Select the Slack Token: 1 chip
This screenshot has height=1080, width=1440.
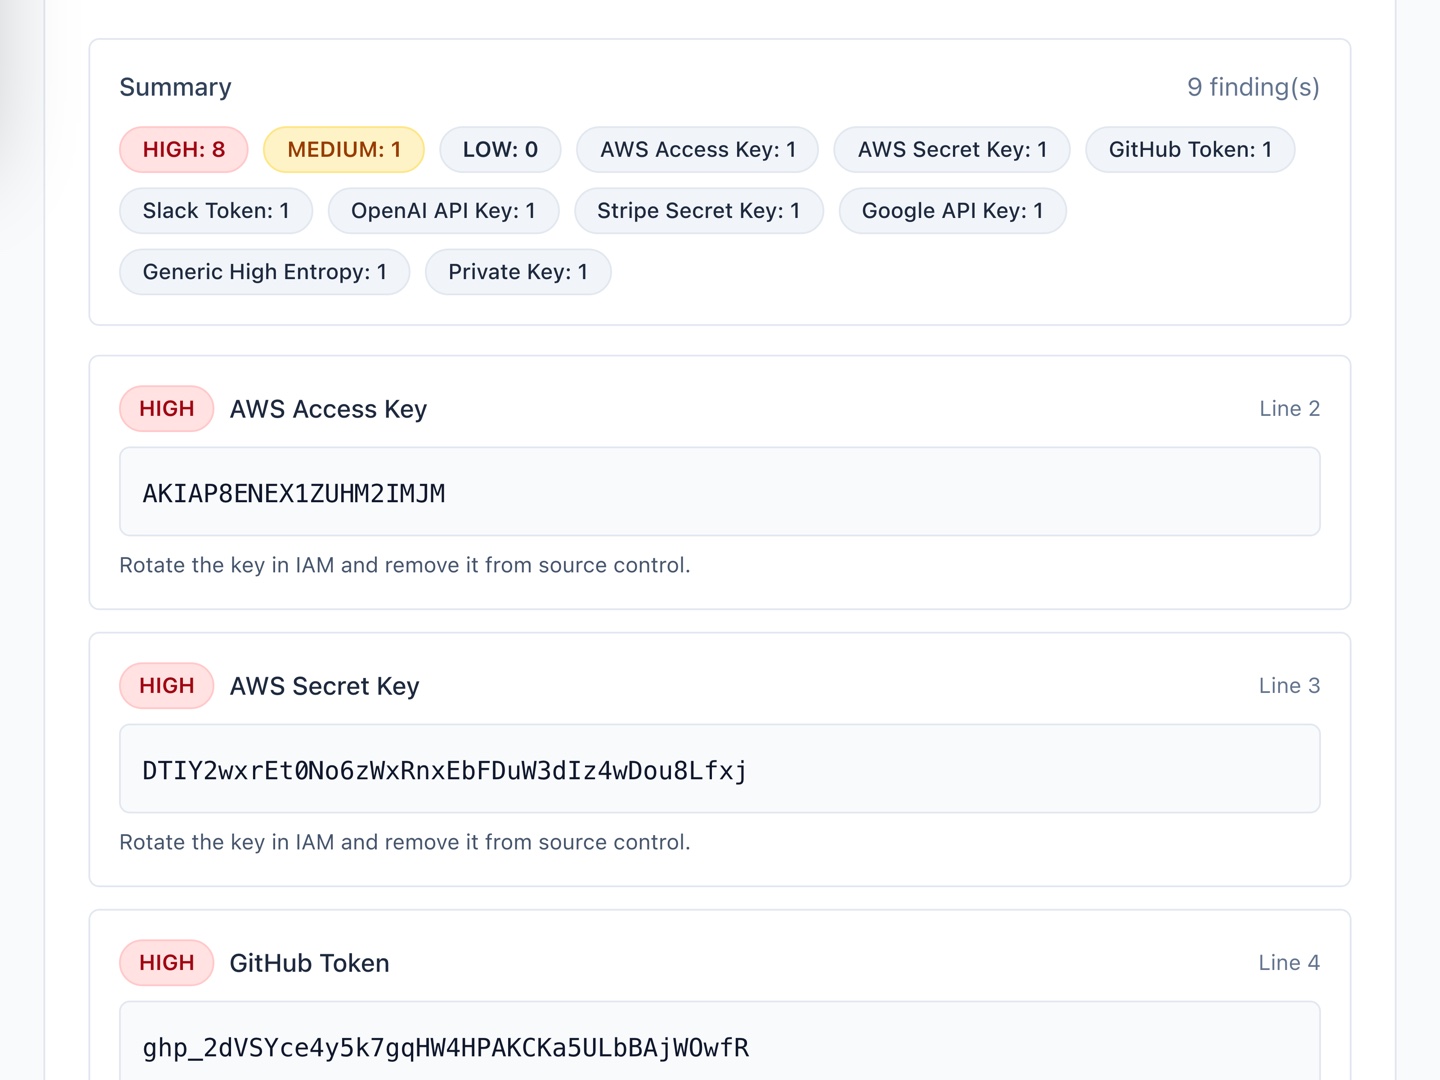(x=216, y=211)
